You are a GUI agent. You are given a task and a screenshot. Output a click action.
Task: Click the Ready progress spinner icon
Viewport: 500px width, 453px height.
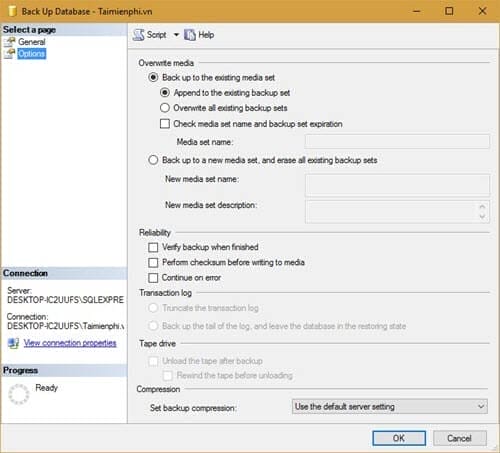19,394
